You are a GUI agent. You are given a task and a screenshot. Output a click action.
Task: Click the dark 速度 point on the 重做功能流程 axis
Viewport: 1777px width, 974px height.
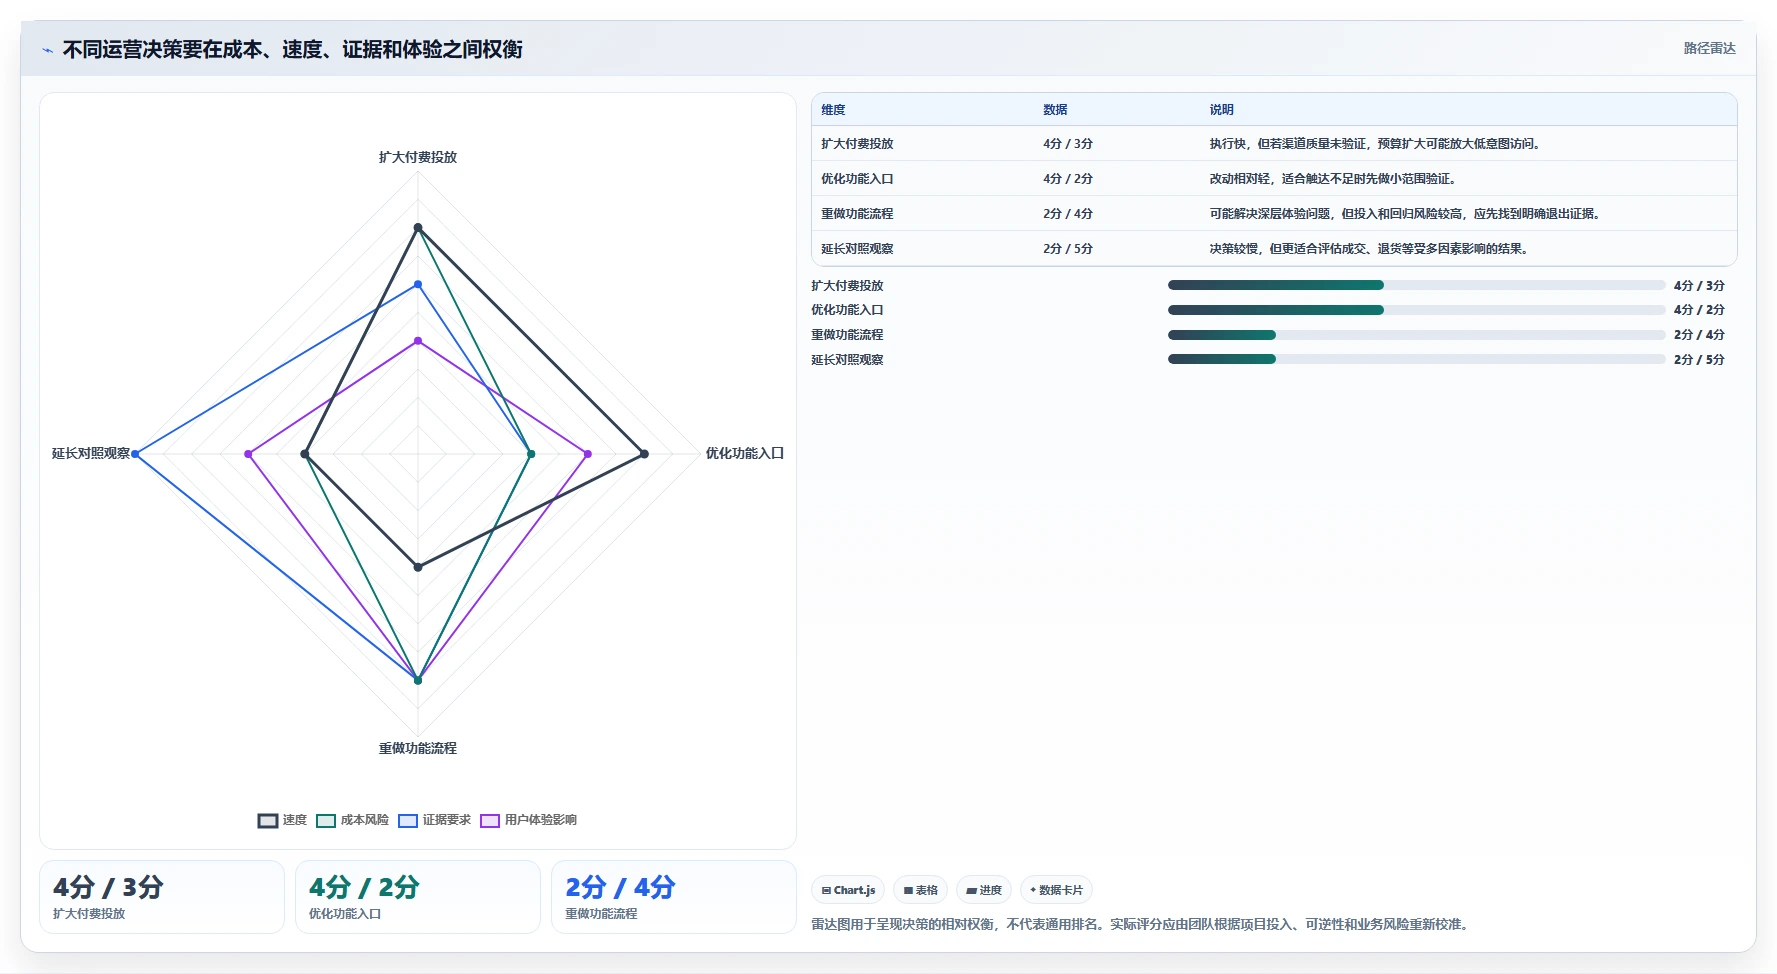pyautogui.click(x=418, y=567)
